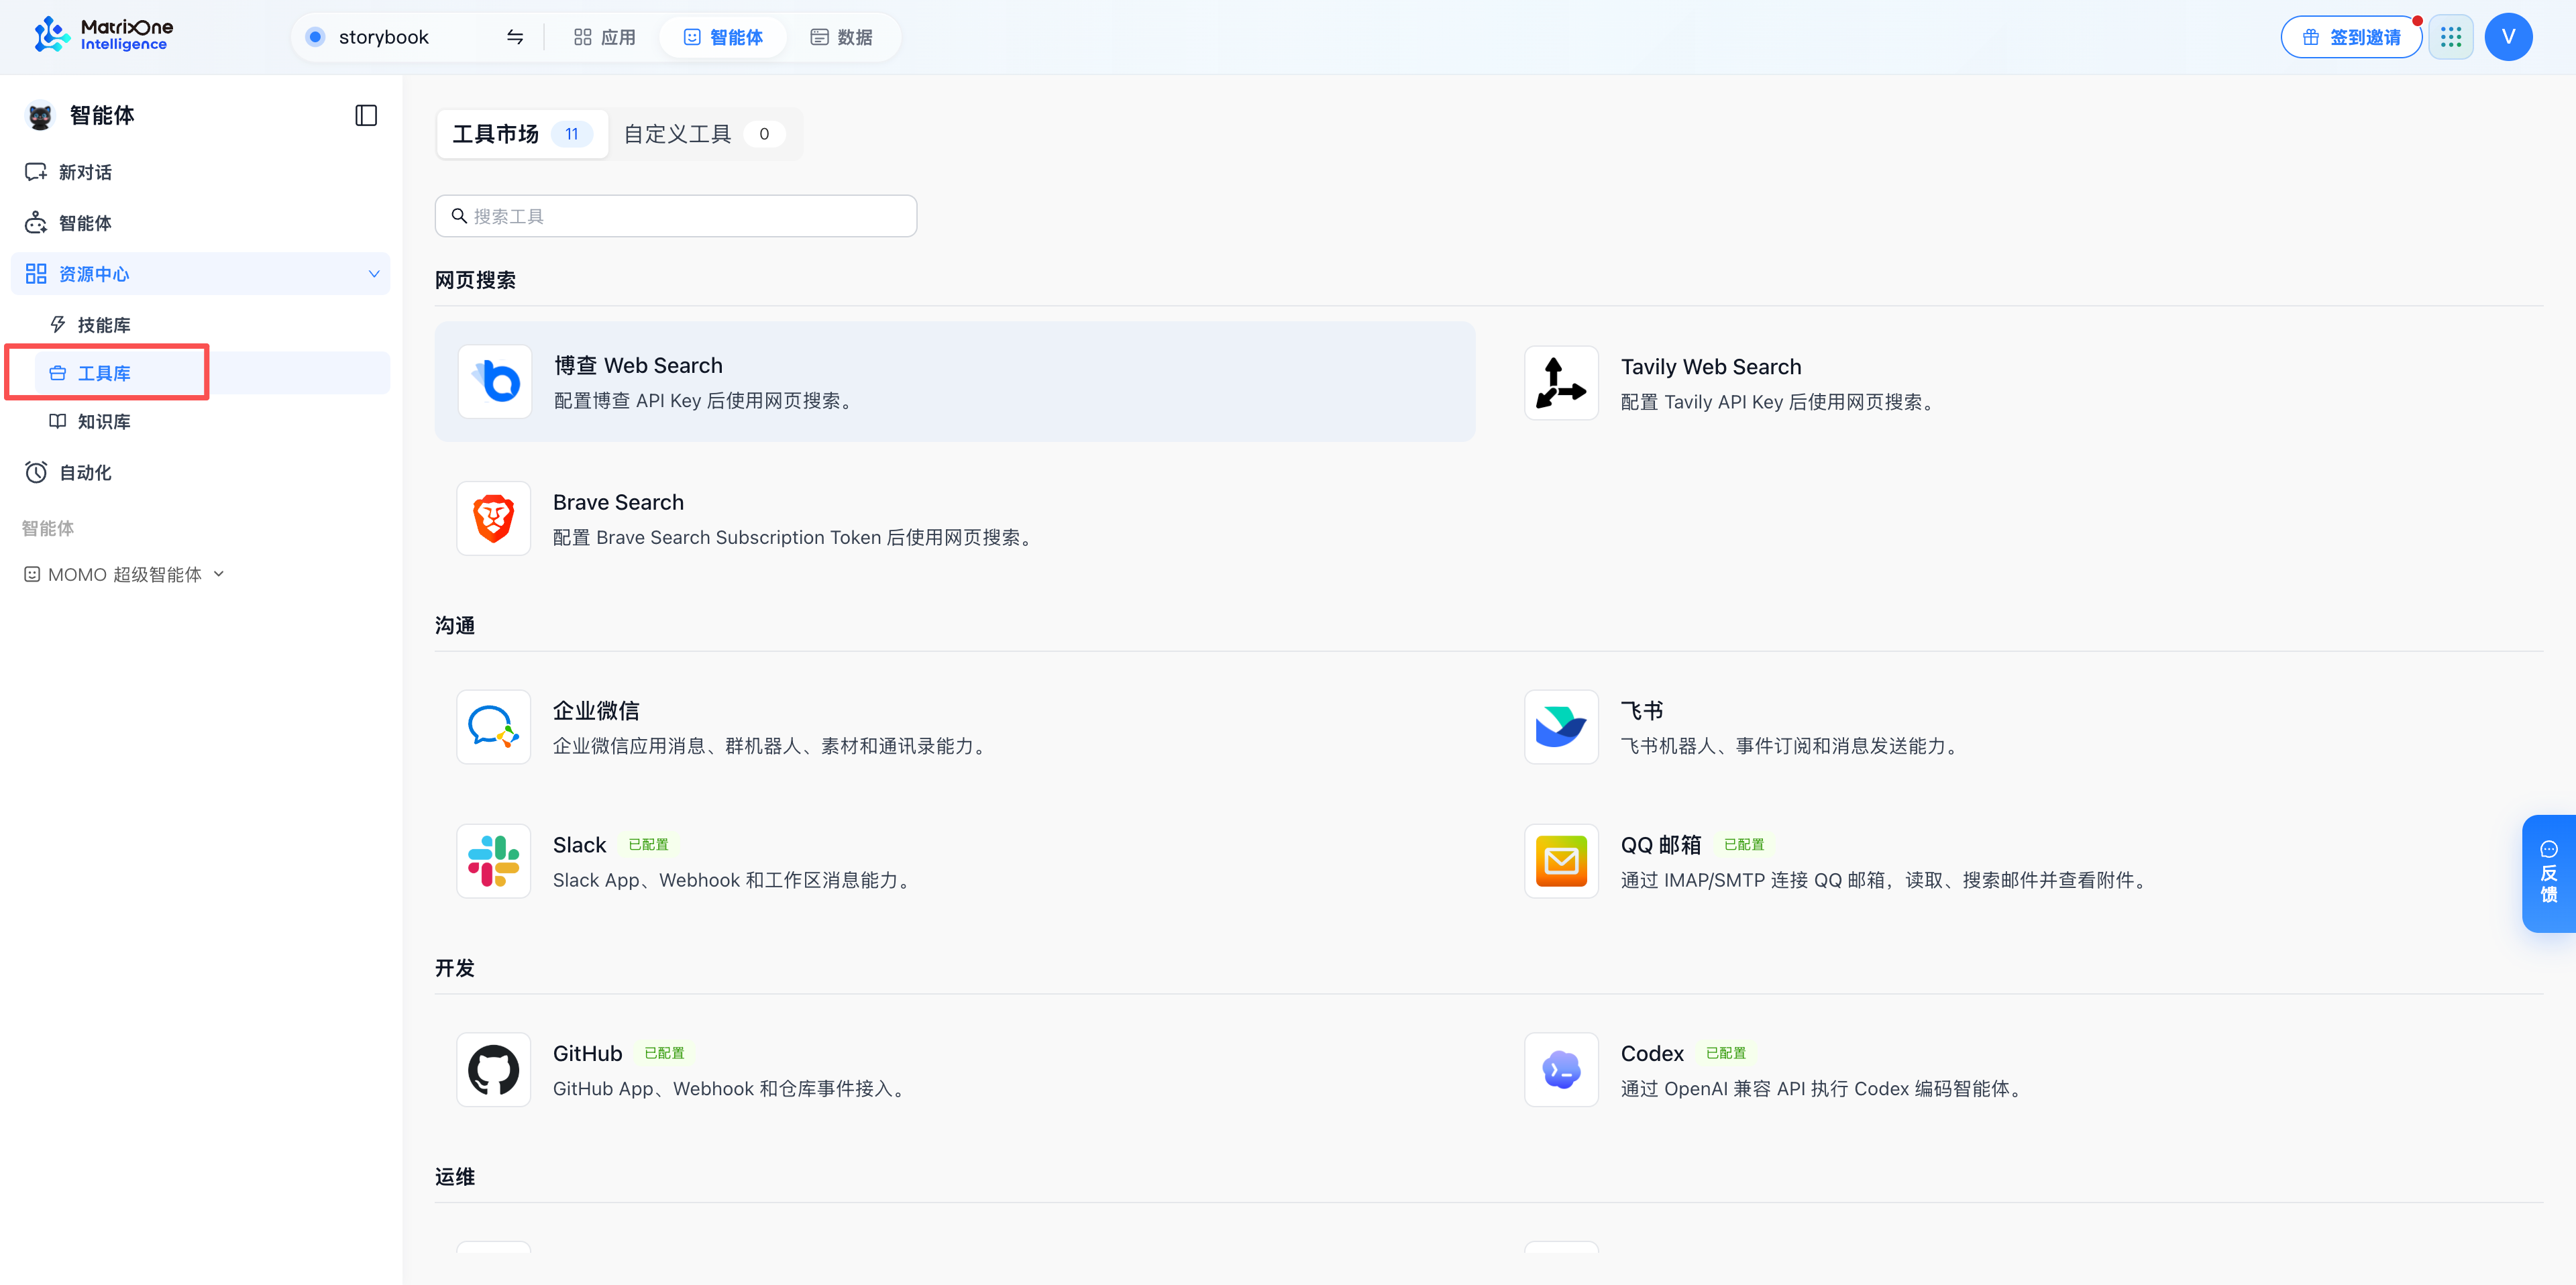
Task: Open the 企业微信 tool icon
Action: coord(494,727)
